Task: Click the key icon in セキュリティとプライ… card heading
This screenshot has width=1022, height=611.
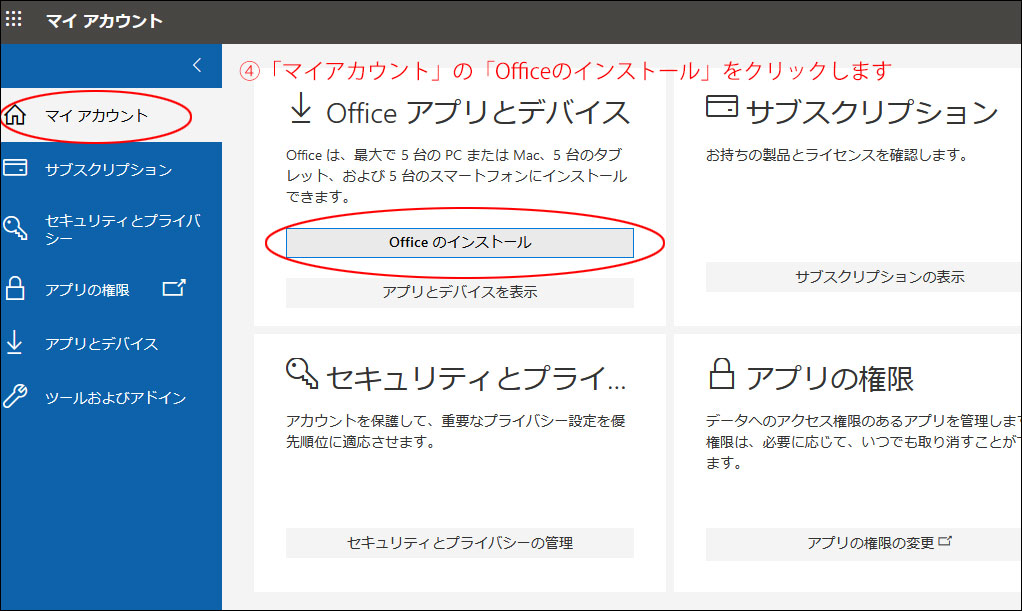Action: pos(302,374)
